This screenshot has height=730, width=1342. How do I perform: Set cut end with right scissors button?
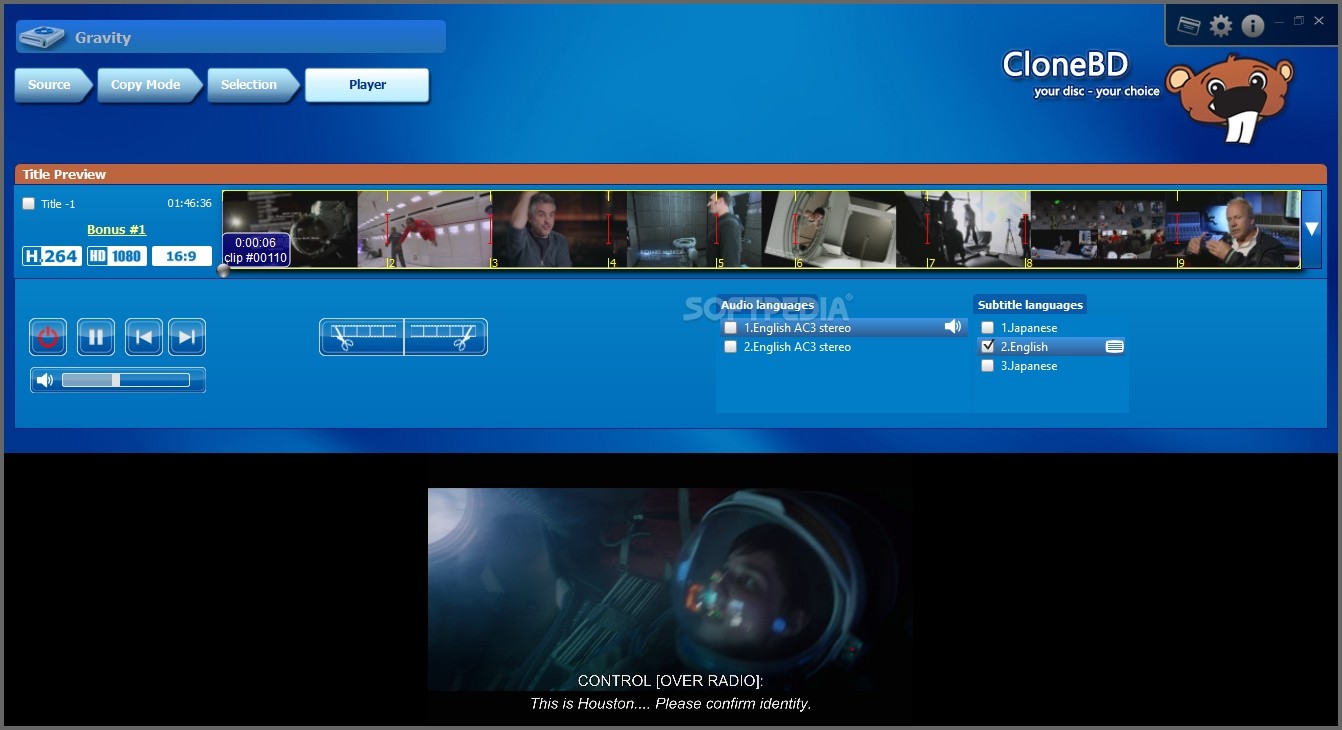[445, 337]
